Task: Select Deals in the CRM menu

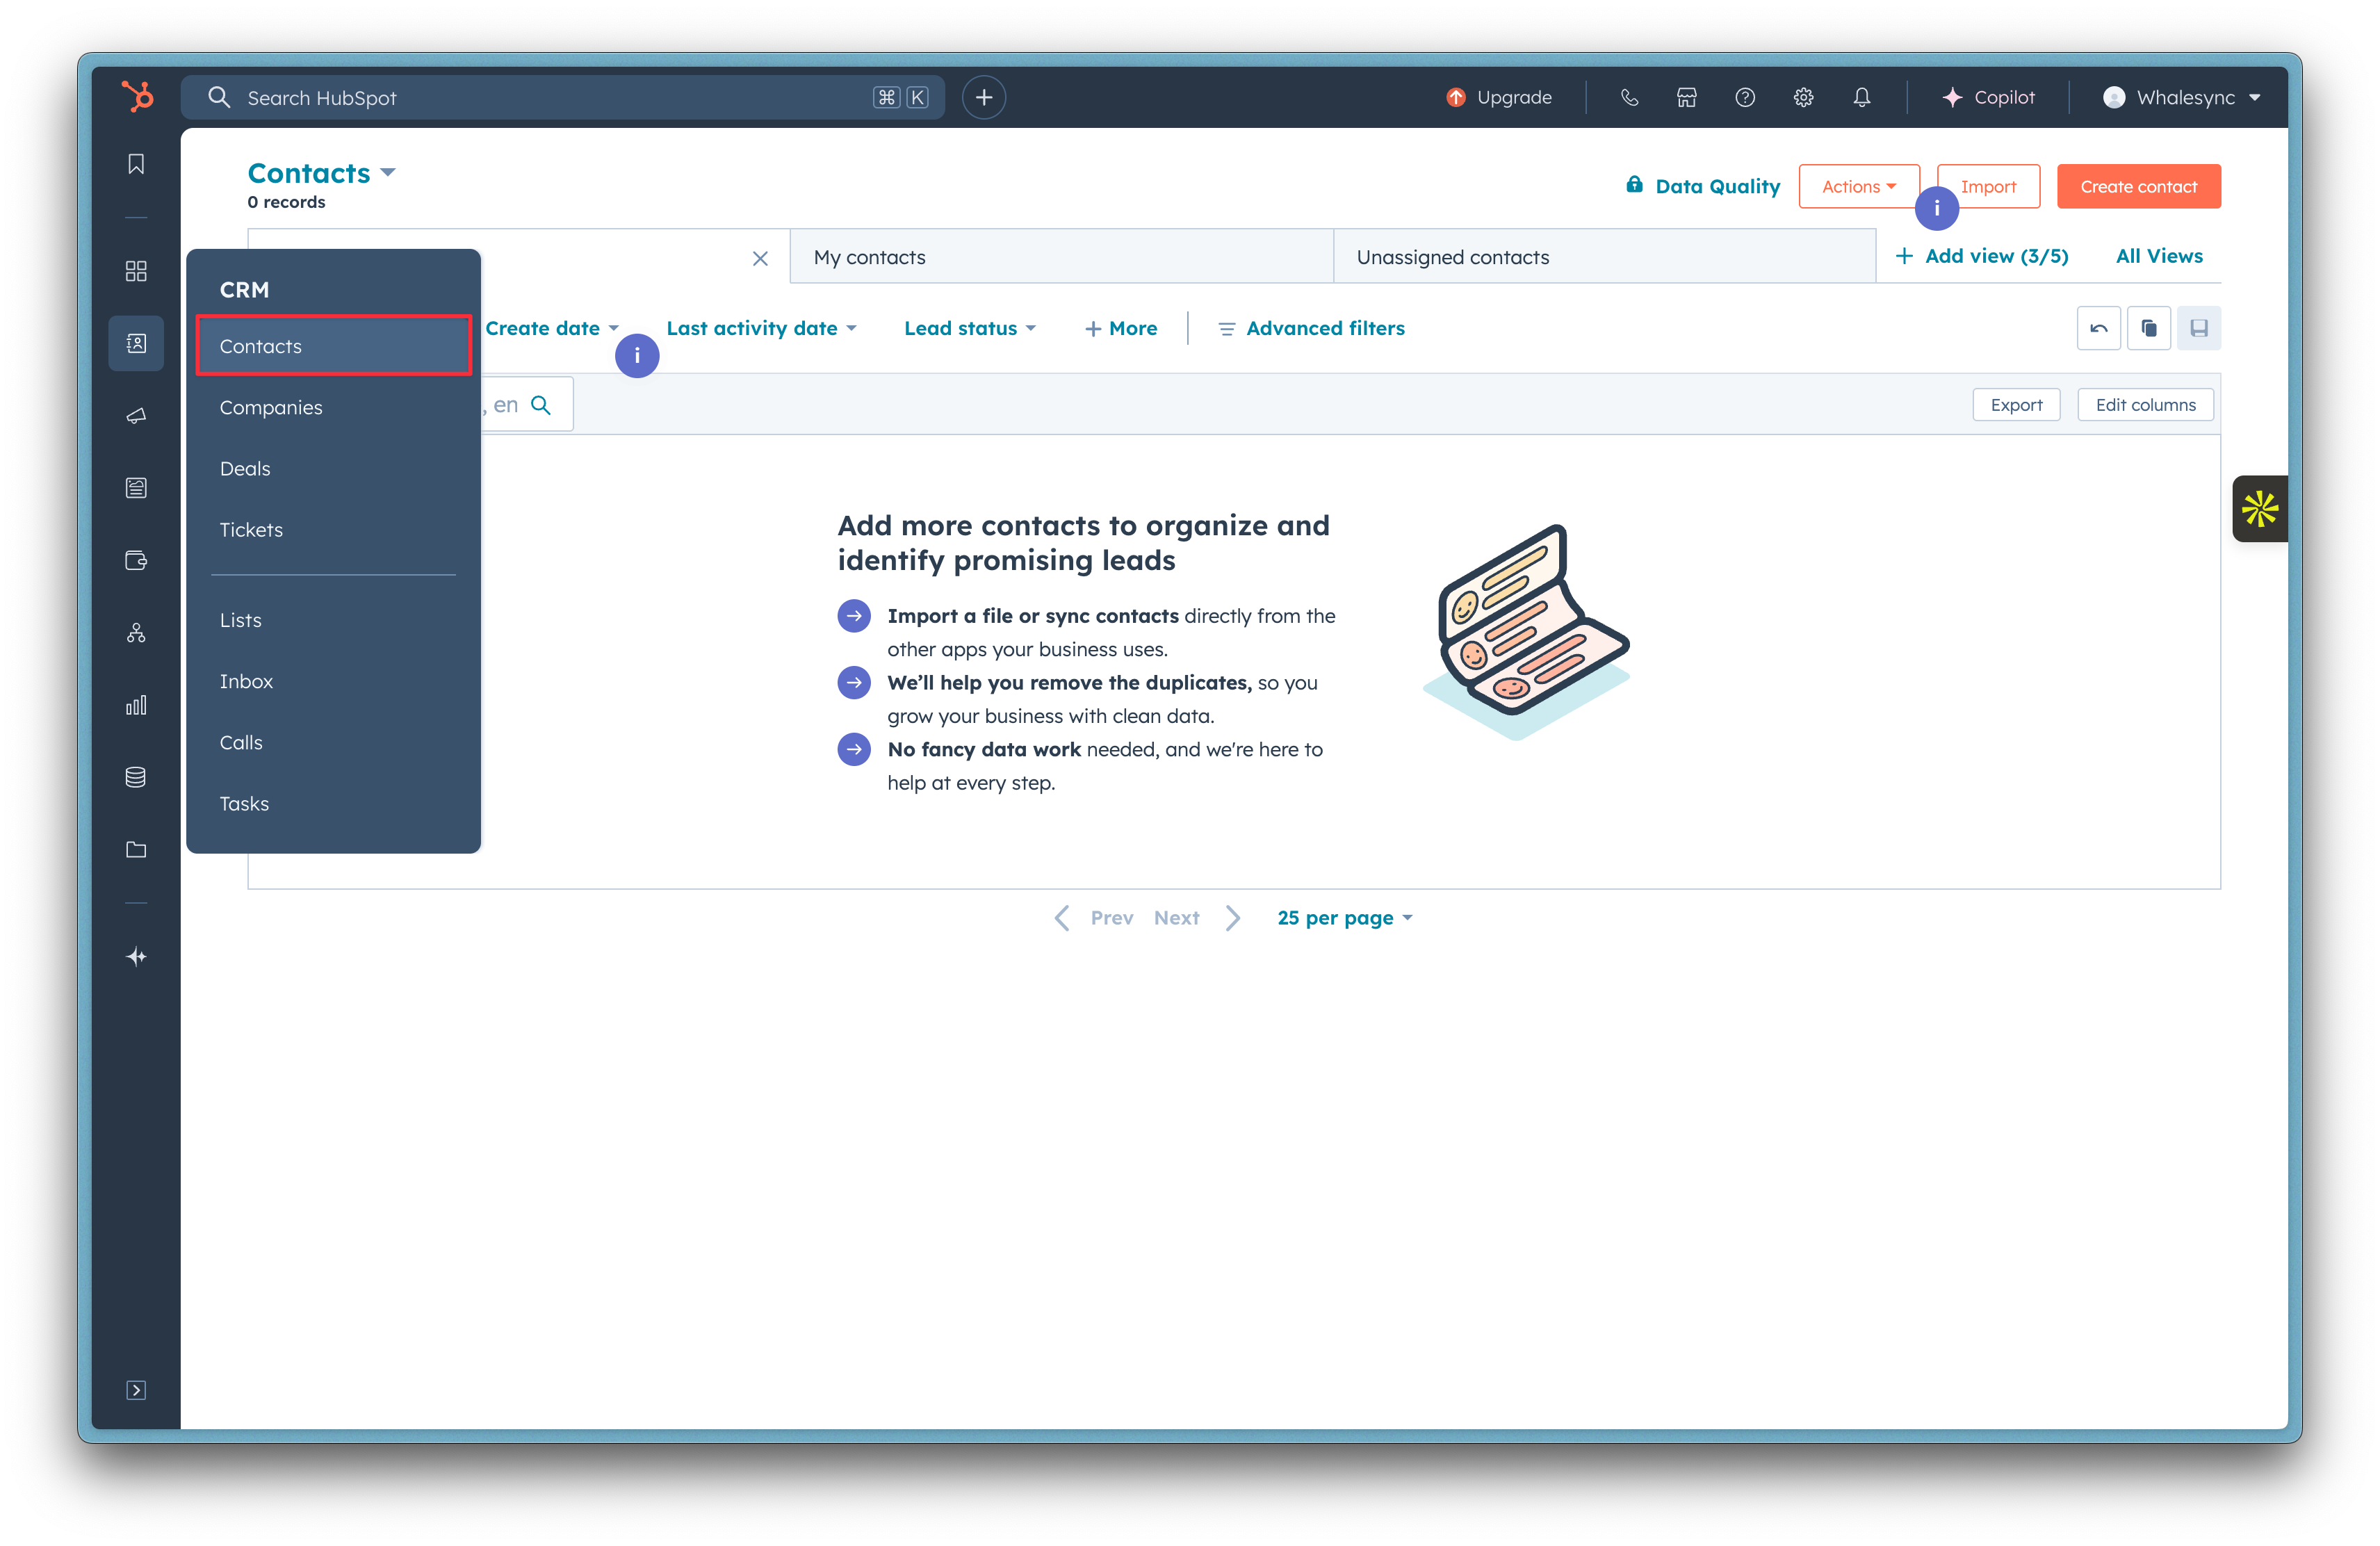Action: click(334, 468)
